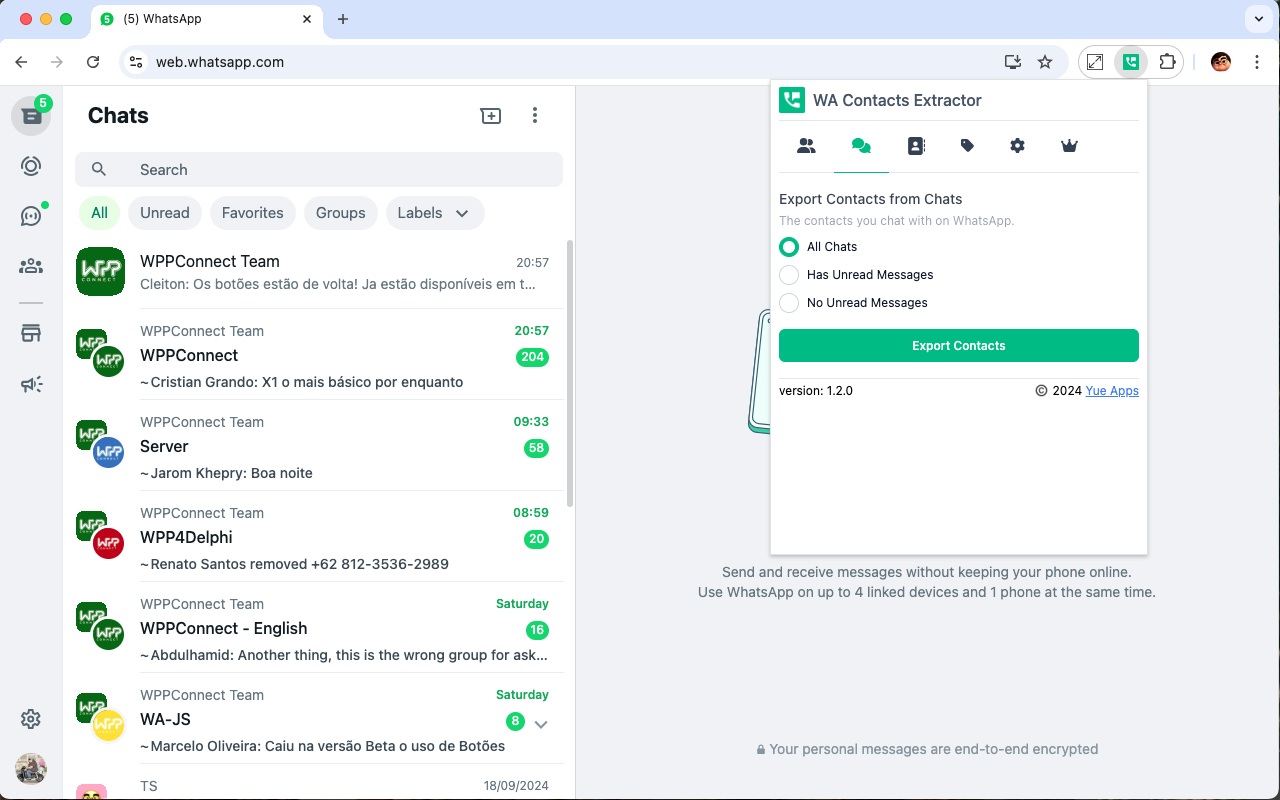Click the new chat icon beside Chats
The height and width of the screenshot is (800, 1280).
(491, 116)
